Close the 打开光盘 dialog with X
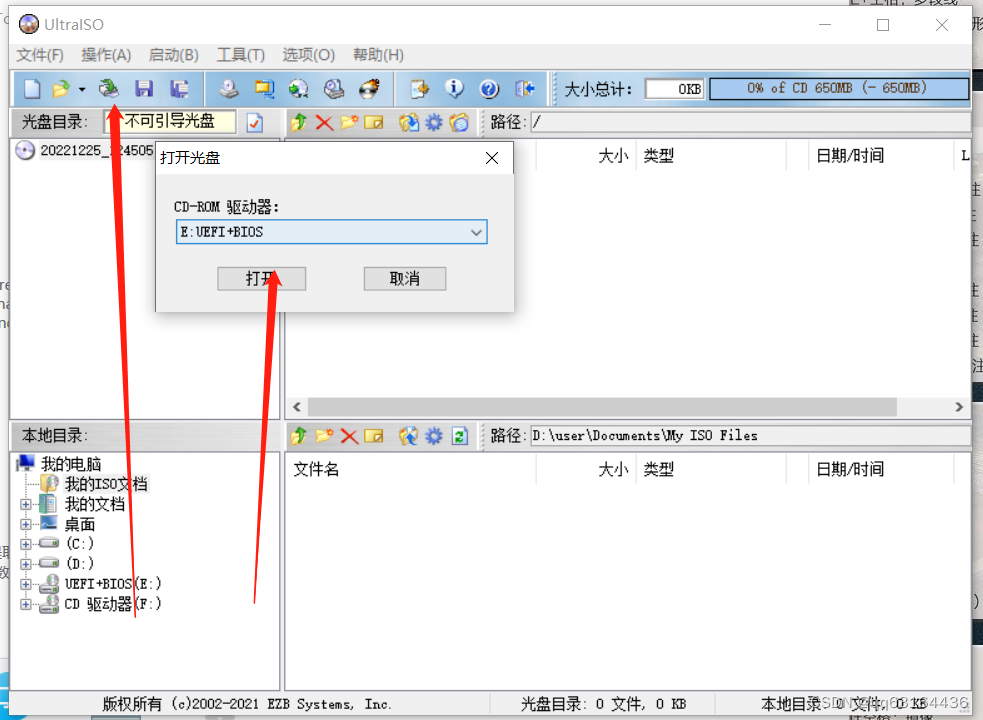 click(492, 158)
